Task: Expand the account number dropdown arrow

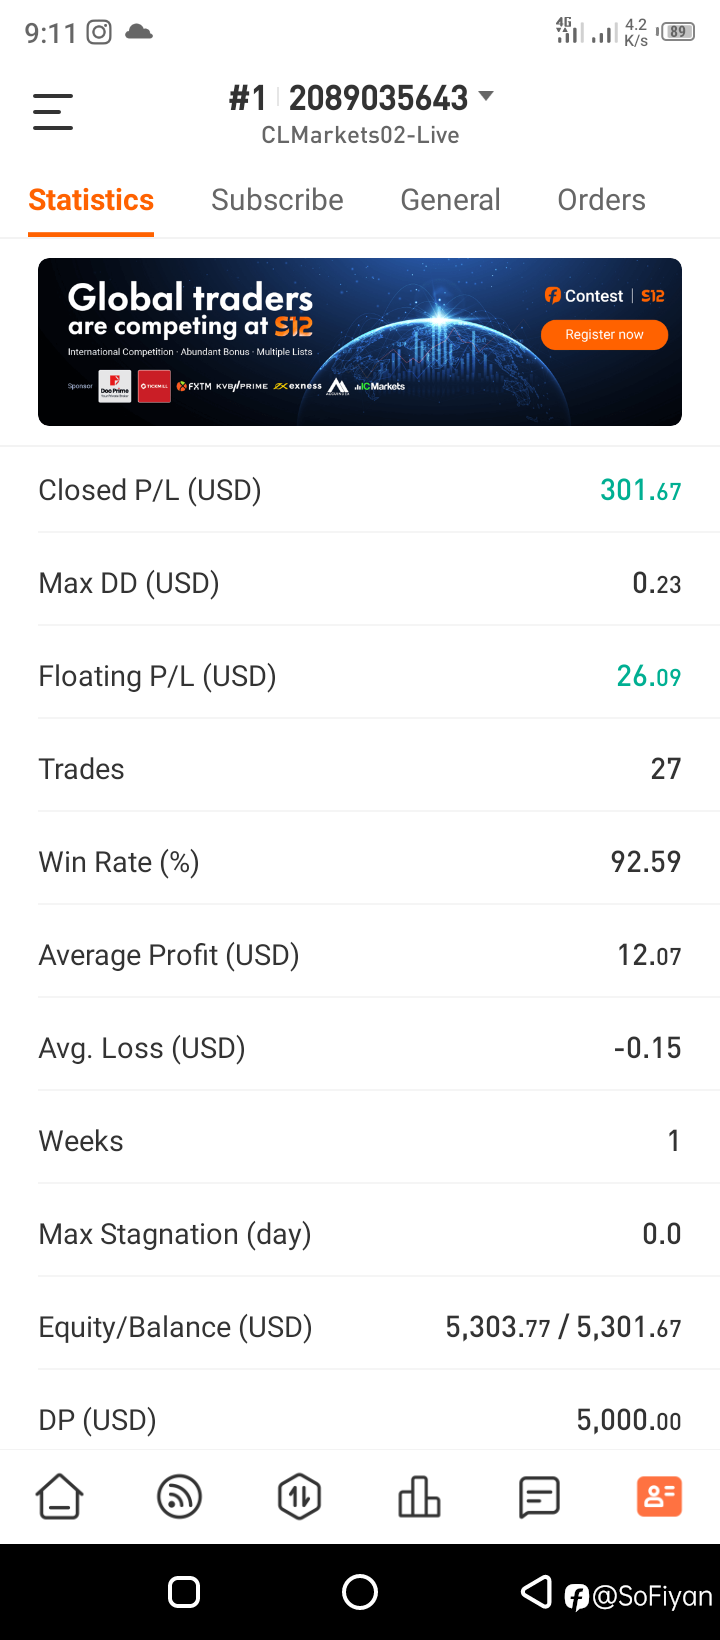Action: pos(486,96)
